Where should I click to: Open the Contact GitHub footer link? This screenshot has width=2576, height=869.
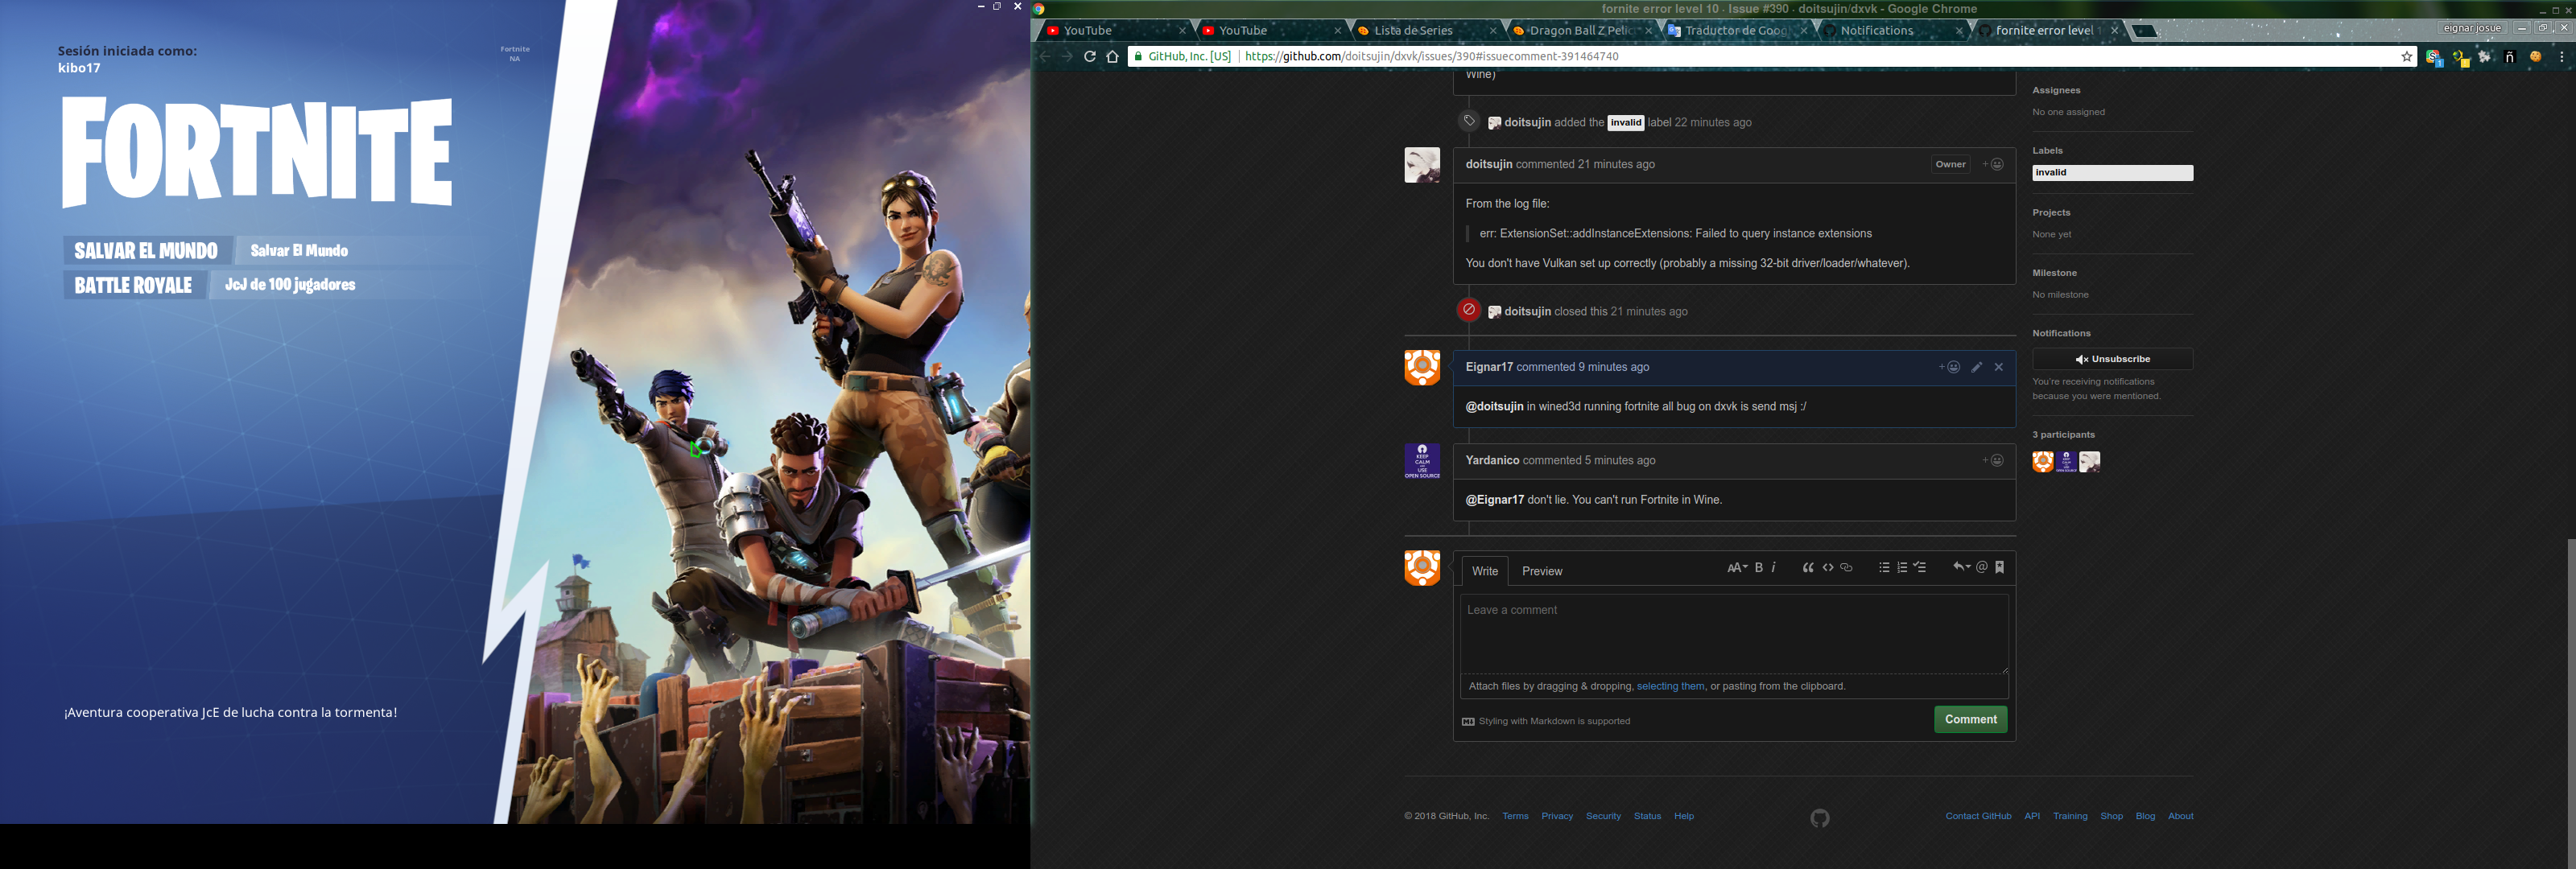point(1978,816)
